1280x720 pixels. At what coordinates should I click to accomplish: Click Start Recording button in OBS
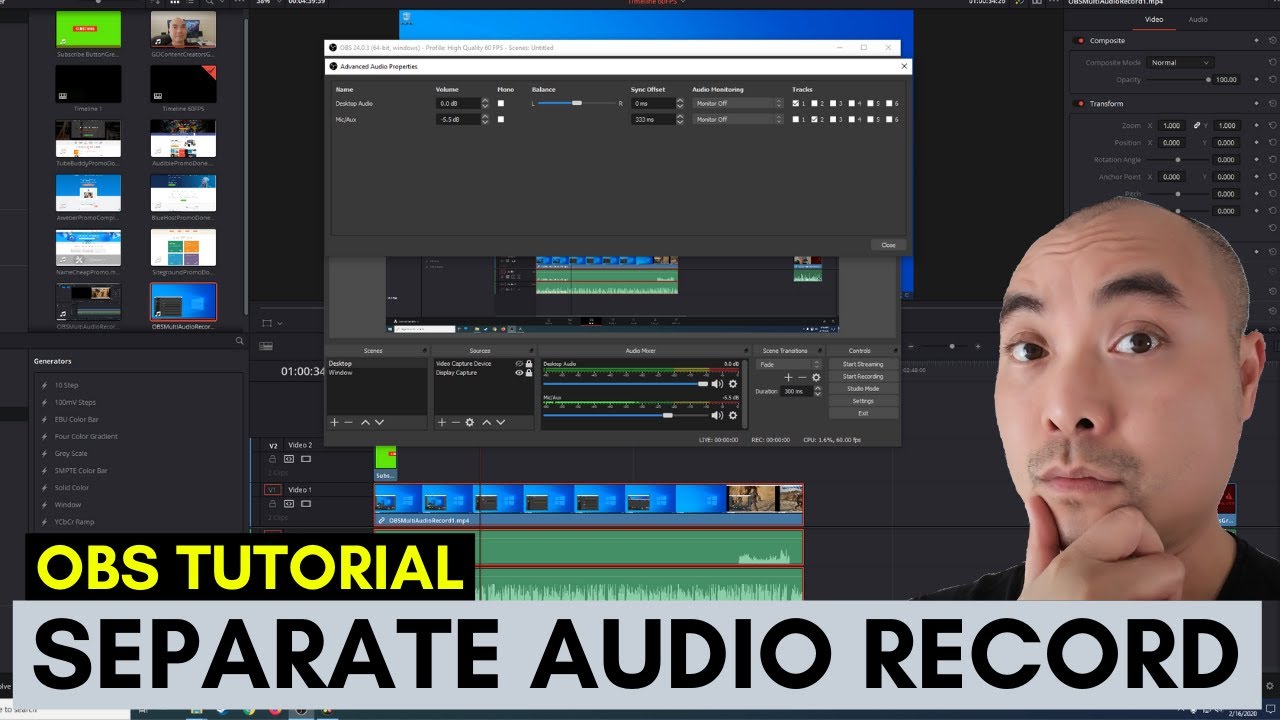coord(863,376)
